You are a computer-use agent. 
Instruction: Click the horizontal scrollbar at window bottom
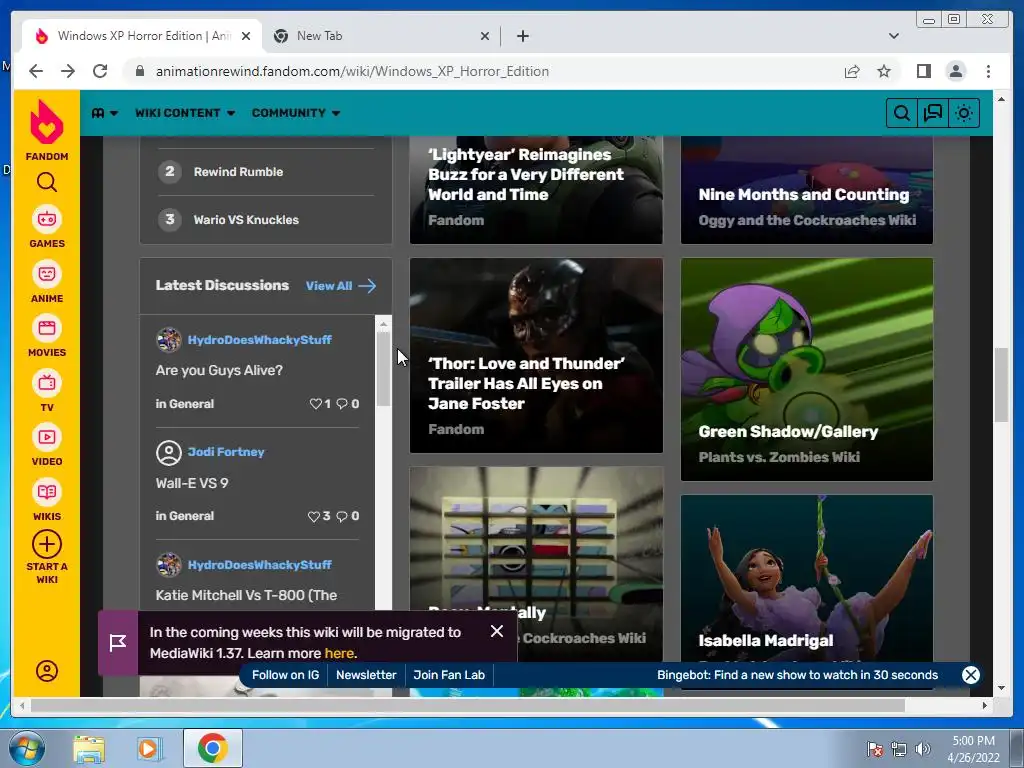(x=468, y=706)
